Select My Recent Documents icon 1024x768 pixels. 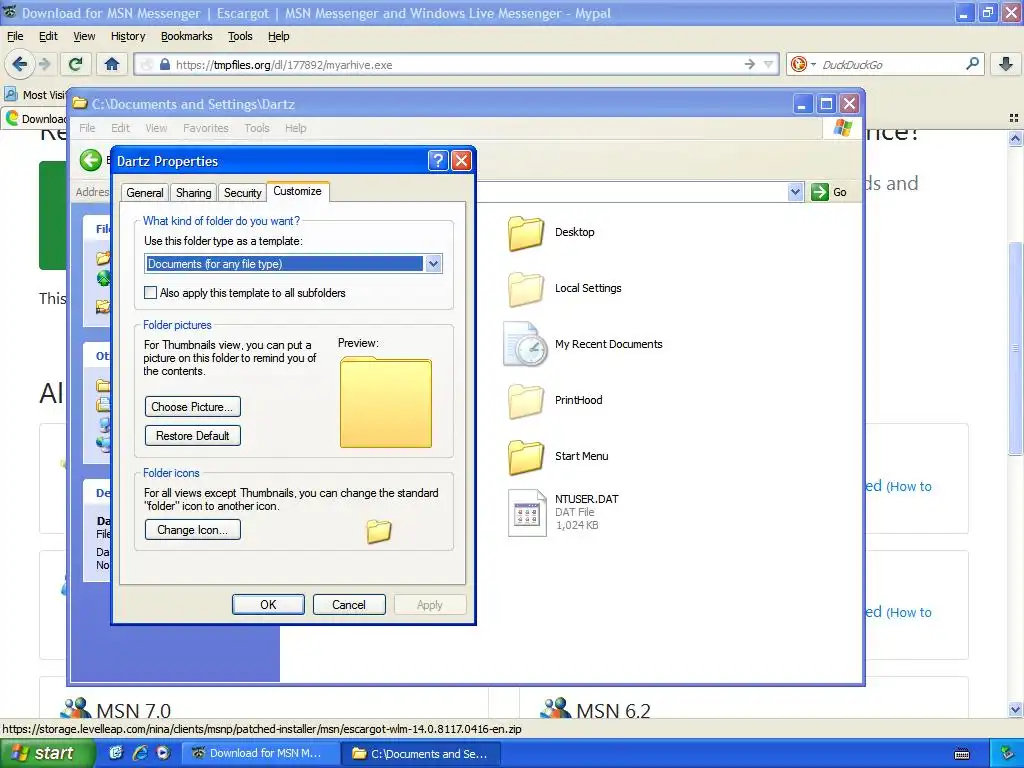pos(525,344)
